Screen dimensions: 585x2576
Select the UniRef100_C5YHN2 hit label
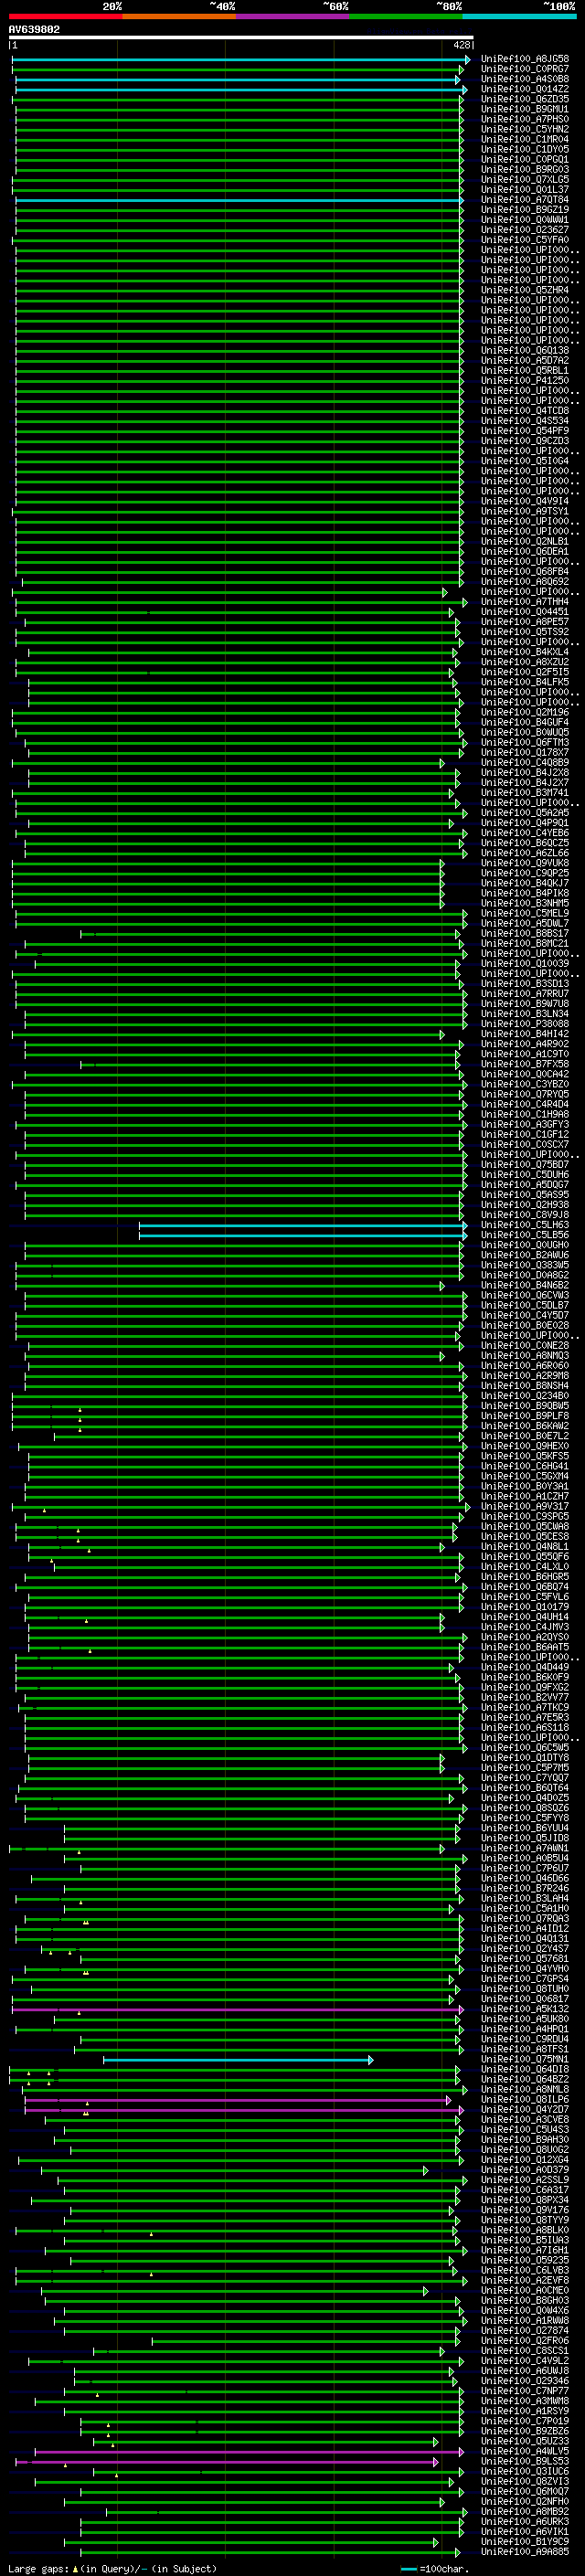[525, 129]
